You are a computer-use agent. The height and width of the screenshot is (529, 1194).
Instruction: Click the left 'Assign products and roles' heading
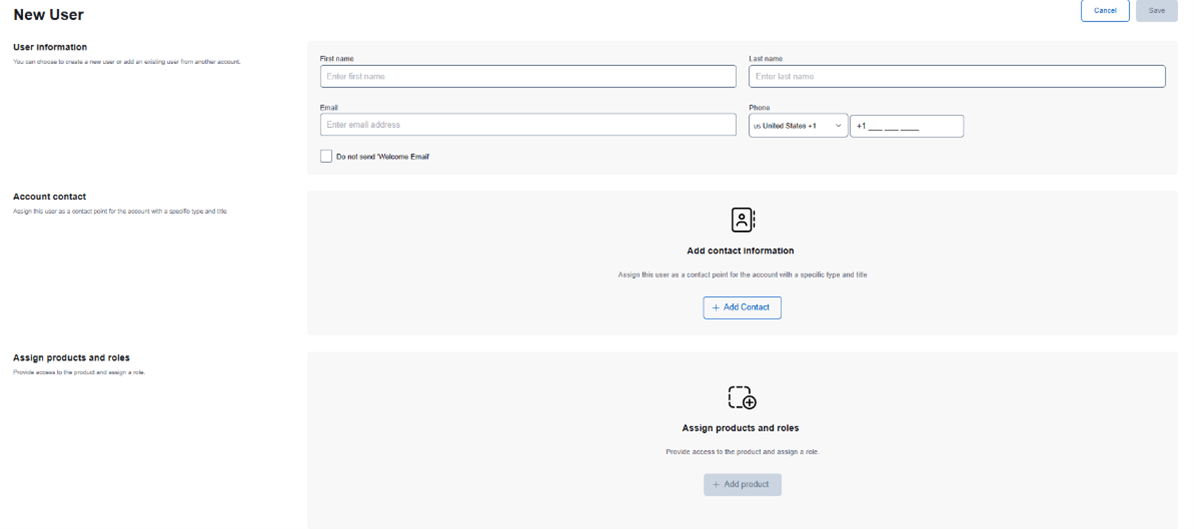(x=71, y=358)
